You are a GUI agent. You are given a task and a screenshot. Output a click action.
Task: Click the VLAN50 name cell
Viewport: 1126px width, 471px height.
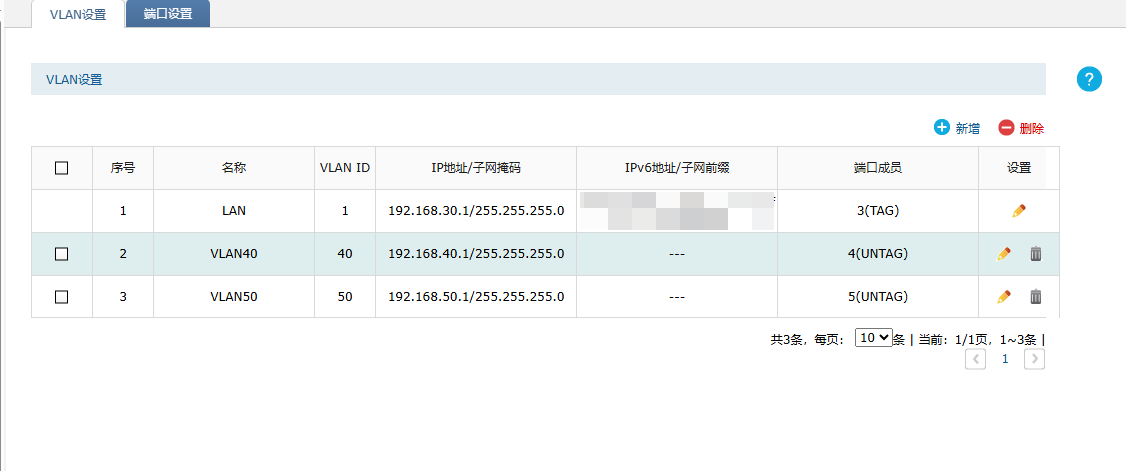coord(234,297)
